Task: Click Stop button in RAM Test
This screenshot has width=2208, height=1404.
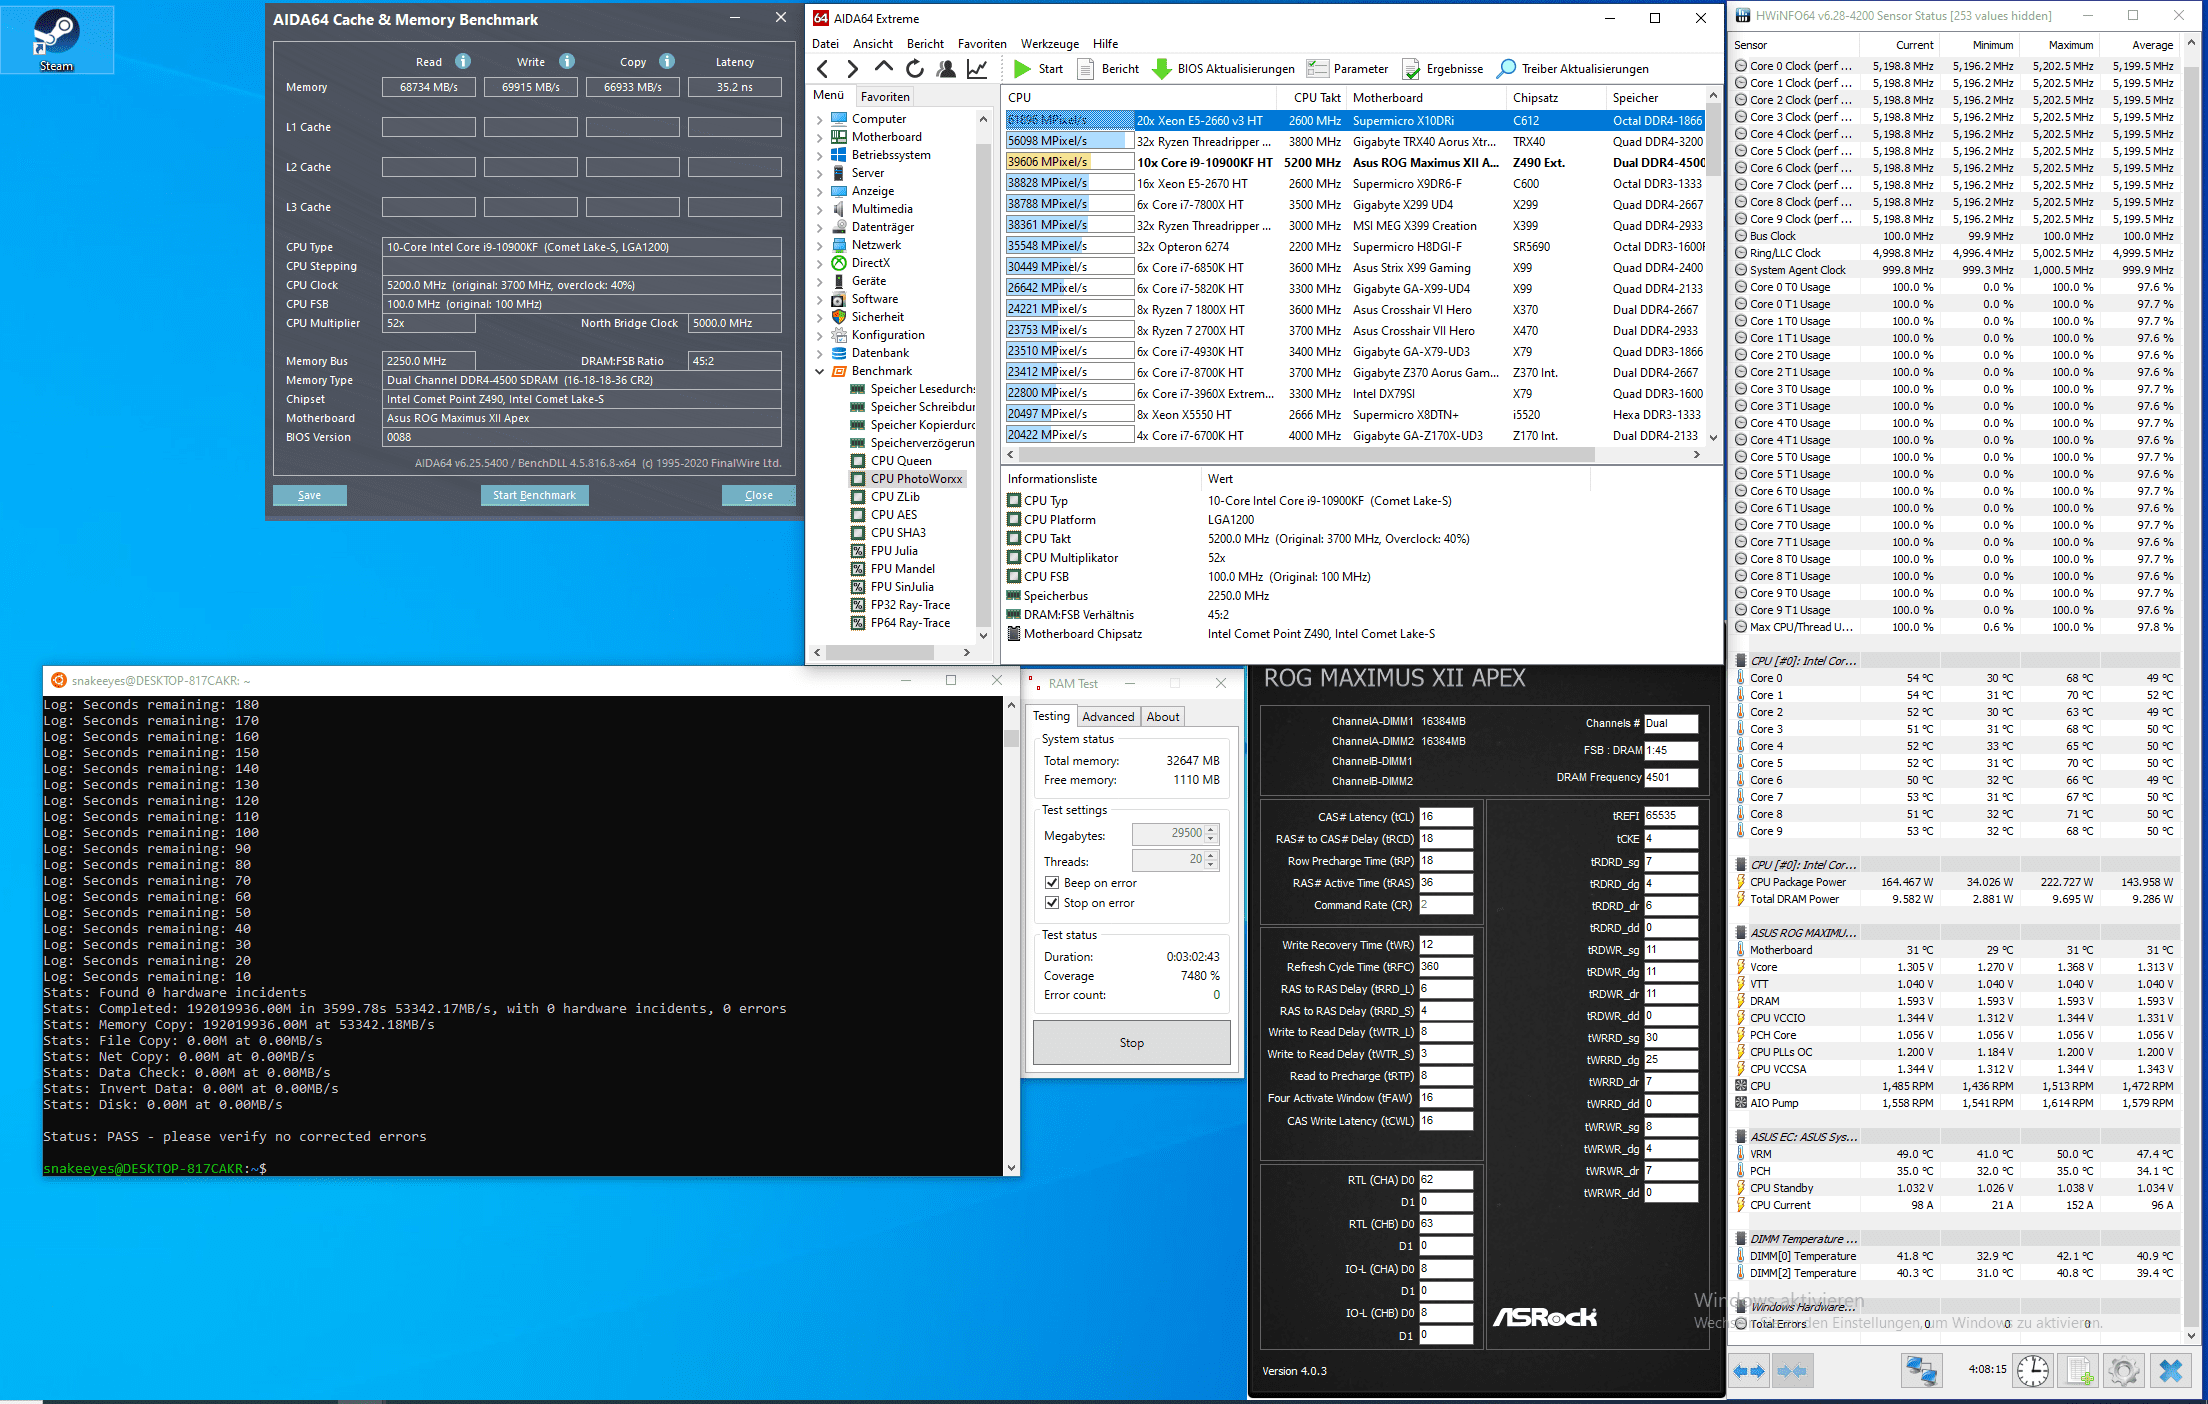Action: pos(1131,1043)
